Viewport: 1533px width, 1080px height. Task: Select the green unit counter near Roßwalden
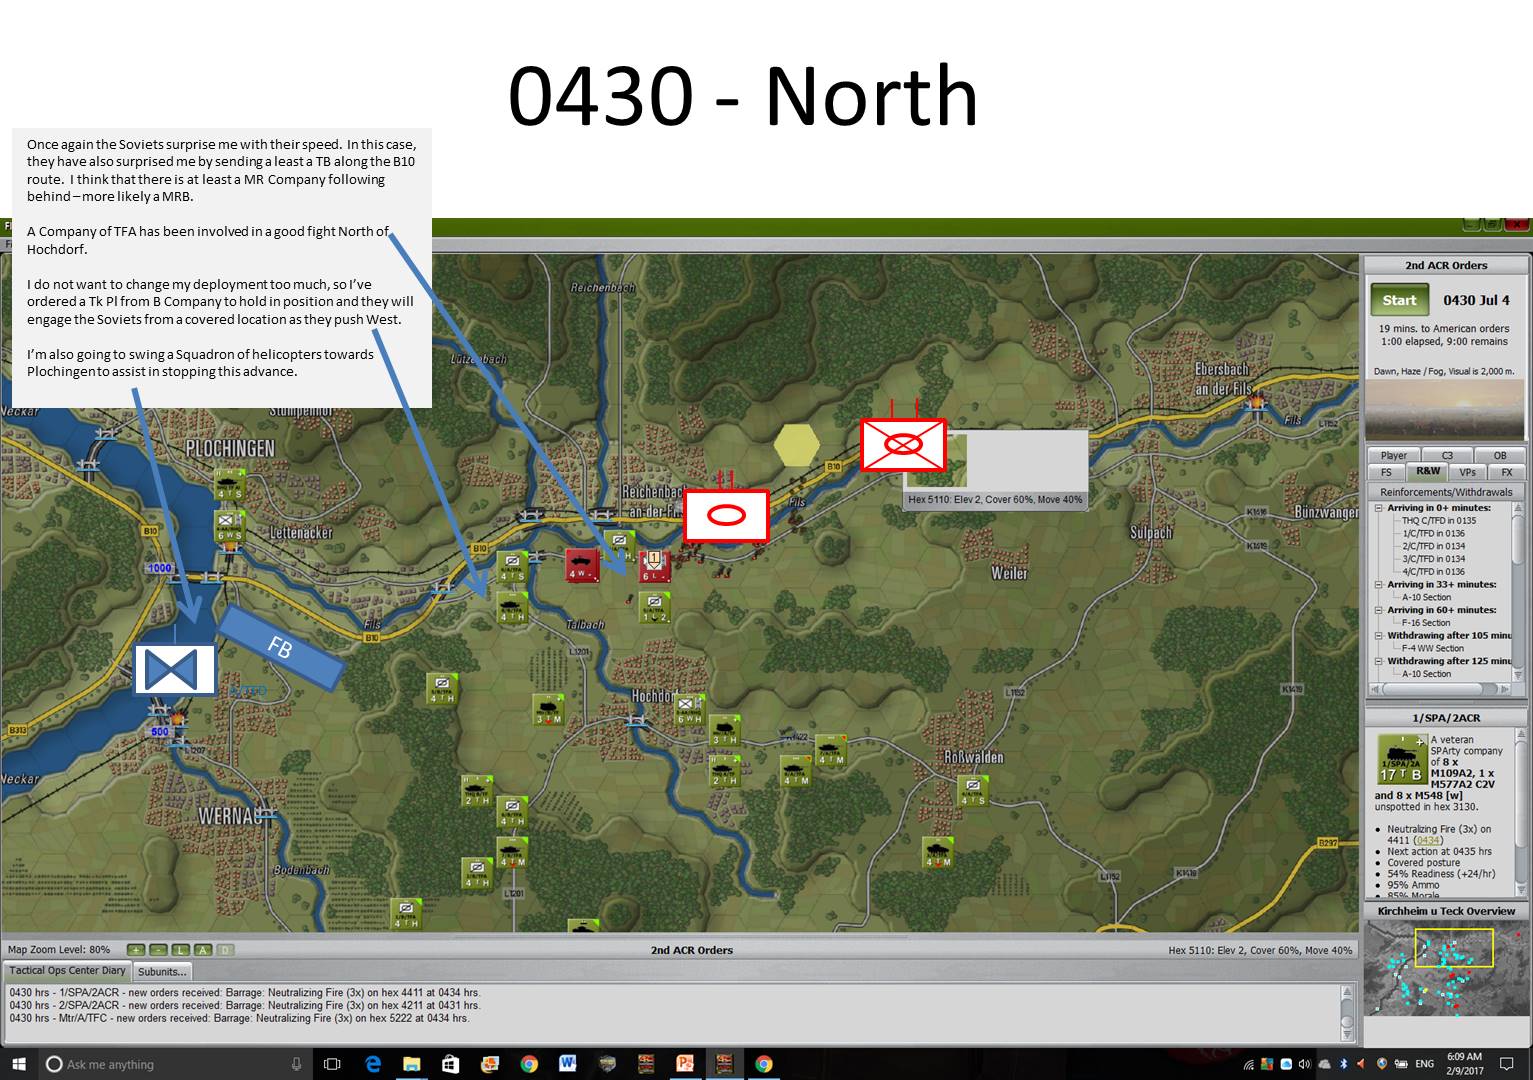click(x=971, y=792)
